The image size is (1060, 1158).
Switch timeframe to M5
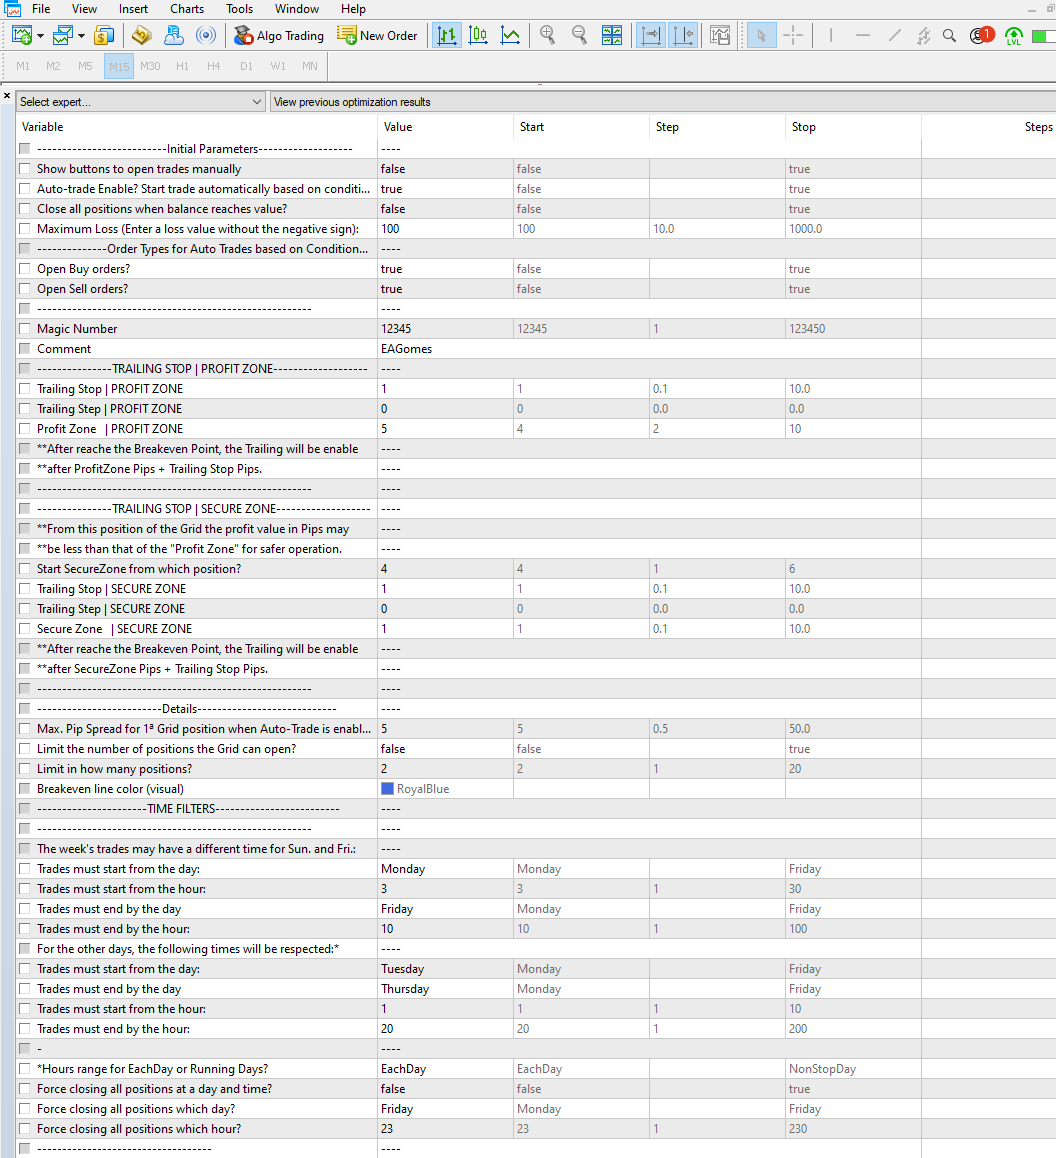[86, 66]
